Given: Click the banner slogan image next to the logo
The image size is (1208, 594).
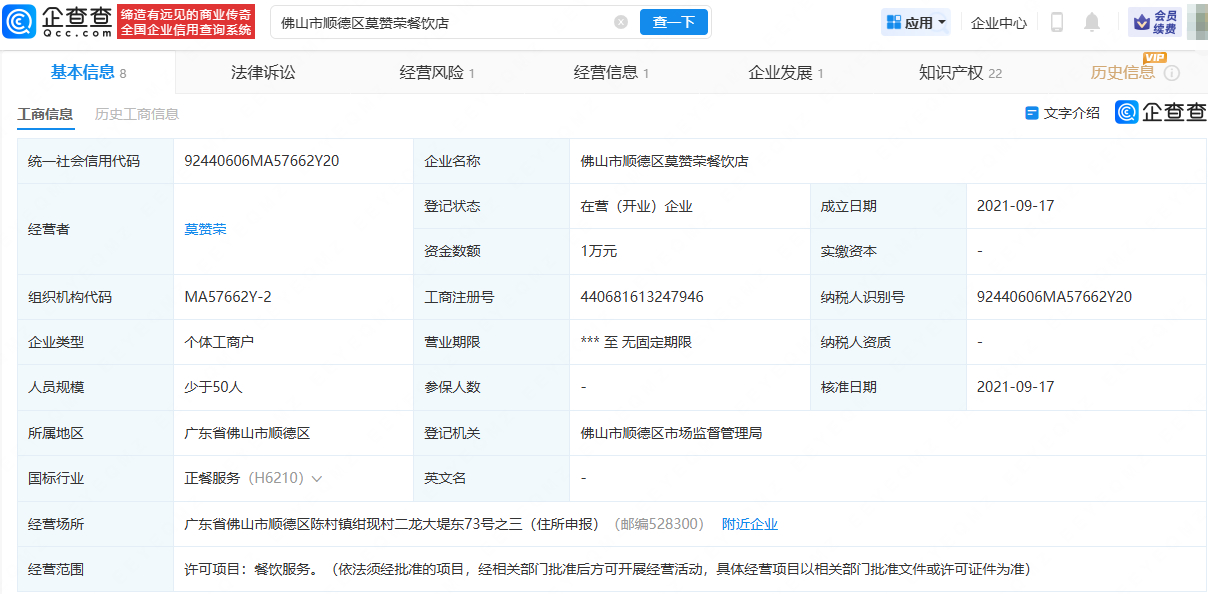Looking at the screenshot, I should pyautogui.click(x=186, y=21).
